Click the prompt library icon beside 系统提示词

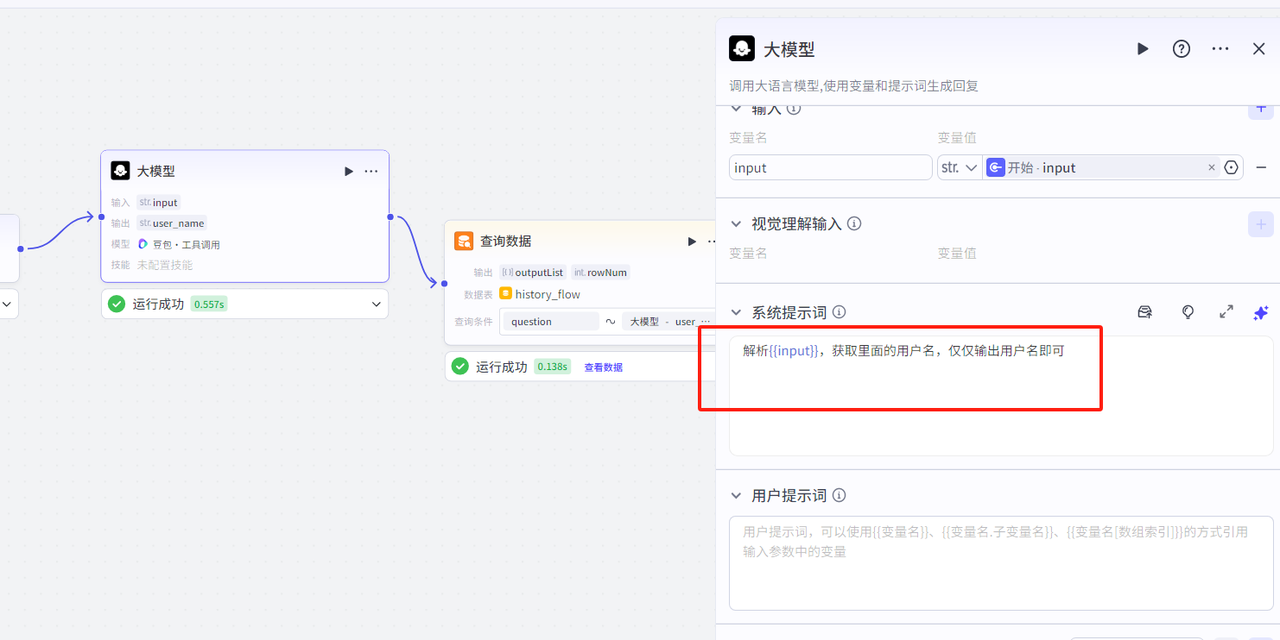[1145, 312]
